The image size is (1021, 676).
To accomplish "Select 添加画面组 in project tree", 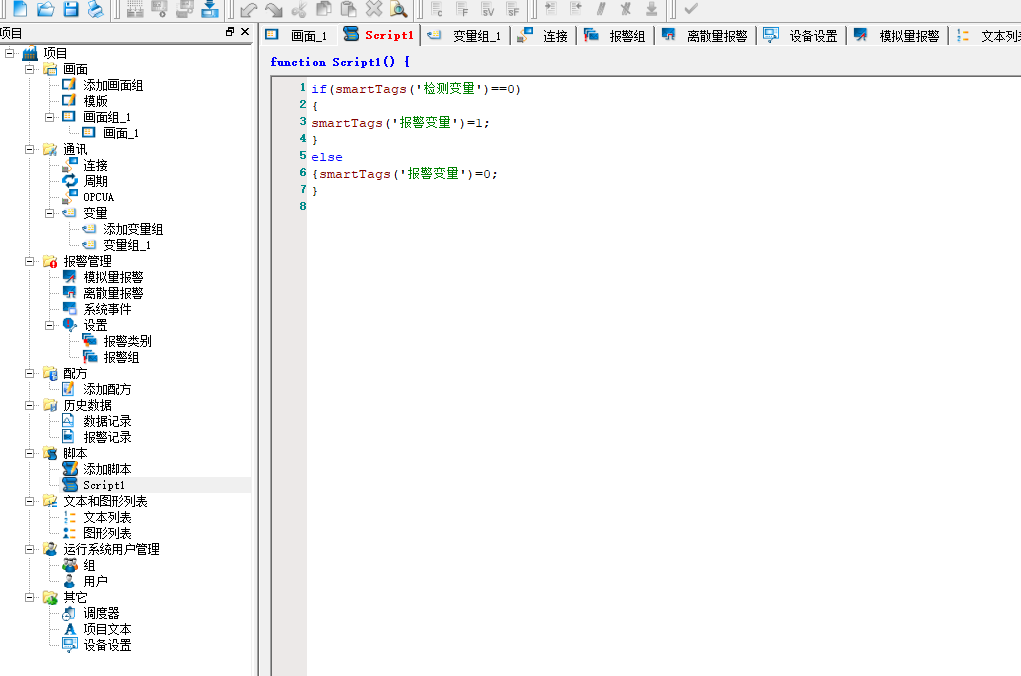I will (x=113, y=85).
